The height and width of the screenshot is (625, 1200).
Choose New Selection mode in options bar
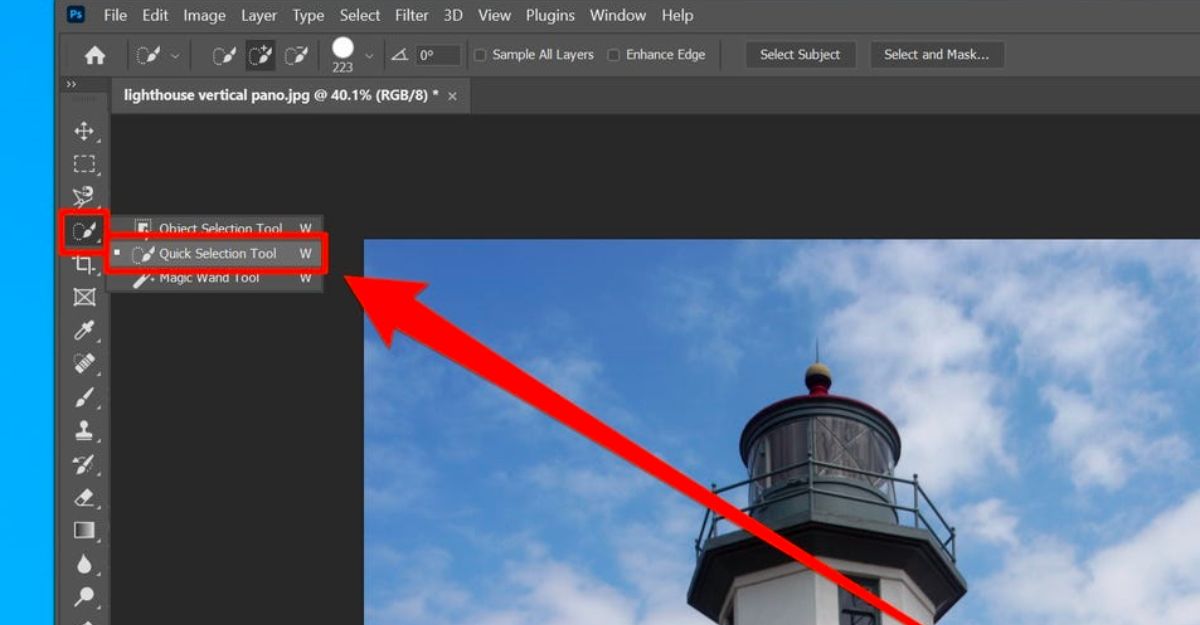point(224,56)
